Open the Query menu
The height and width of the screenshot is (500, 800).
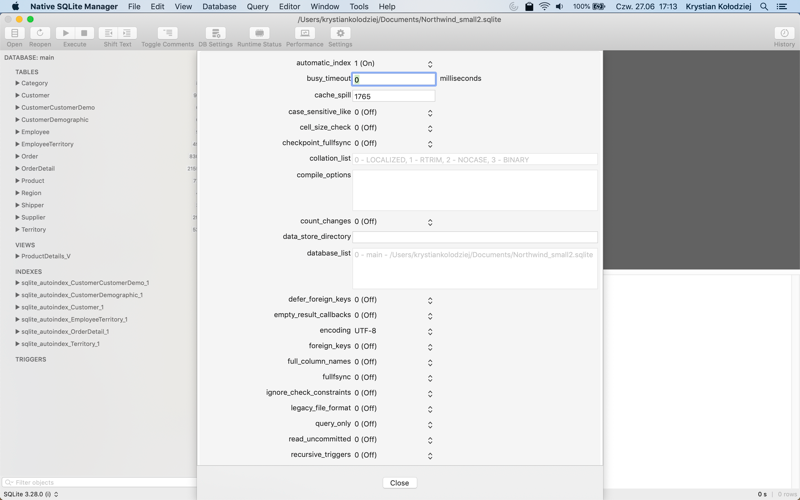coord(258,6)
